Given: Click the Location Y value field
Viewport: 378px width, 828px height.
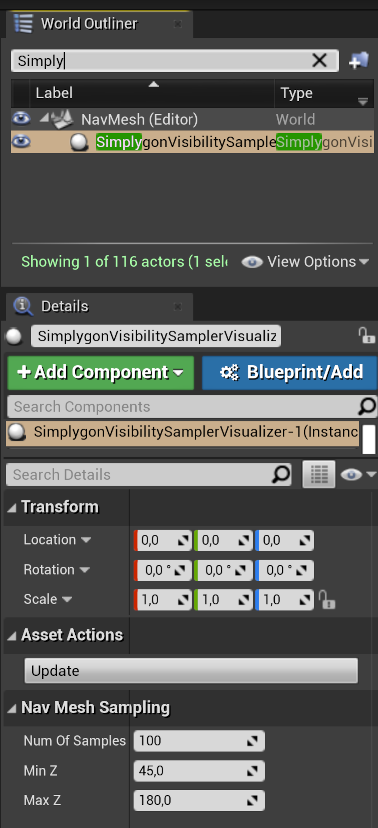Looking at the screenshot, I should (x=224, y=540).
